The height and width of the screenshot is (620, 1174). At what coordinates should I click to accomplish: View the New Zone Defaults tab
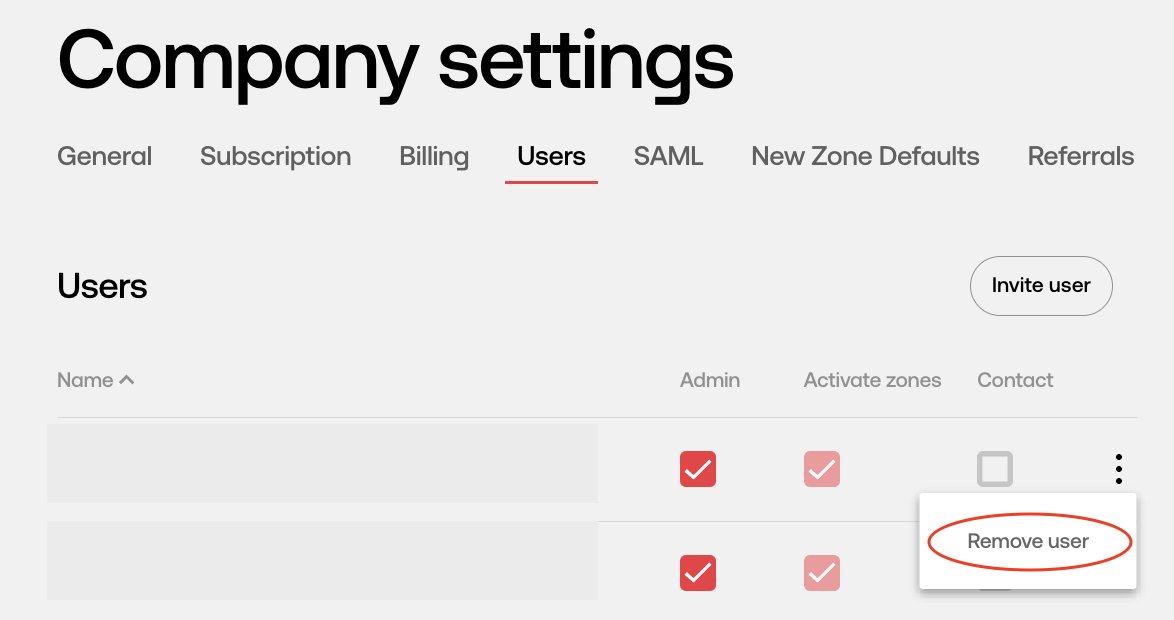click(x=866, y=156)
